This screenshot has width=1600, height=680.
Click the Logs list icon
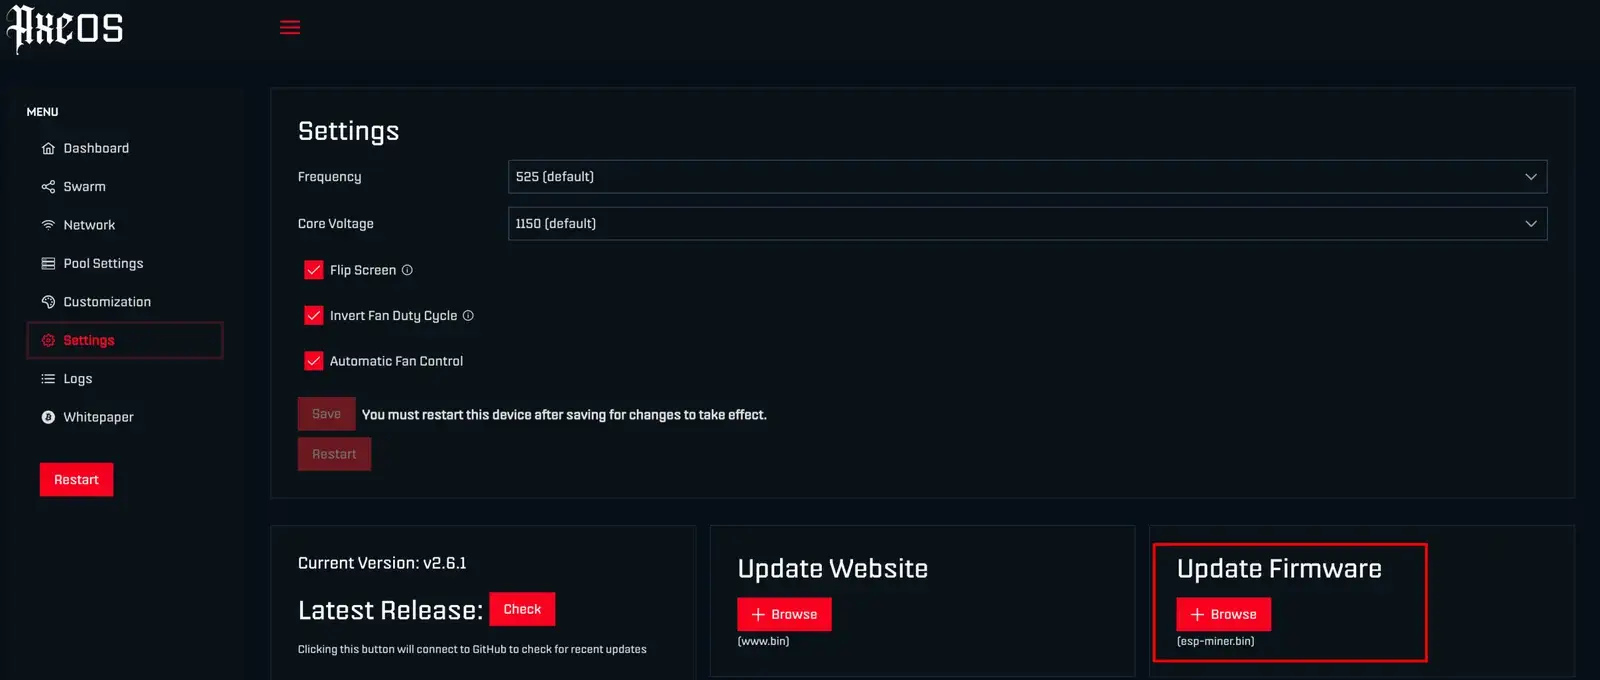pyautogui.click(x=48, y=379)
